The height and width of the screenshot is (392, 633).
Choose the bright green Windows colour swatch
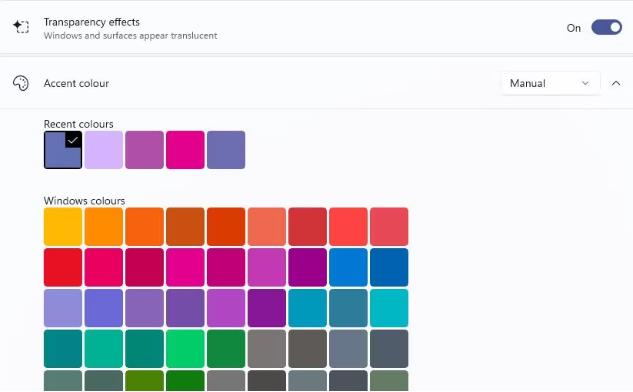click(185, 349)
